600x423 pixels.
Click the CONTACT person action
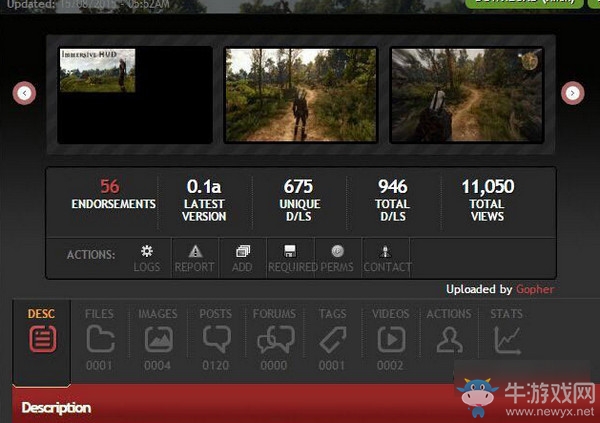[386, 258]
